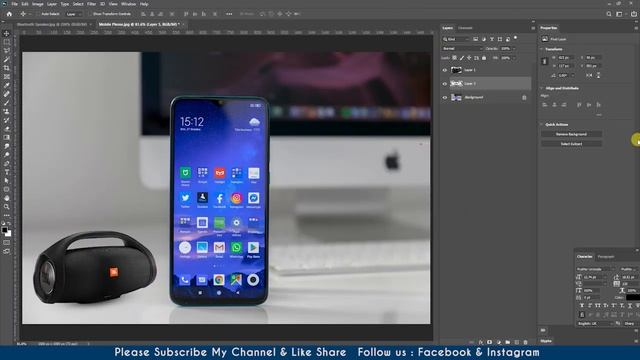This screenshot has width=640, height=360.
Task: Open the search icon in options bar
Action: pyautogui.click(x=609, y=14)
